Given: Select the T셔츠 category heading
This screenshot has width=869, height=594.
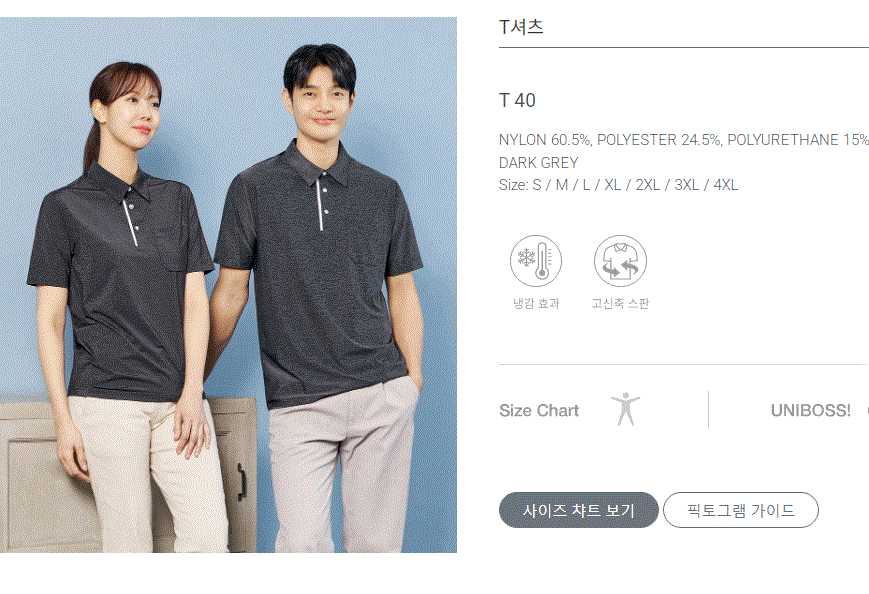Looking at the screenshot, I should [x=521, y=27].
